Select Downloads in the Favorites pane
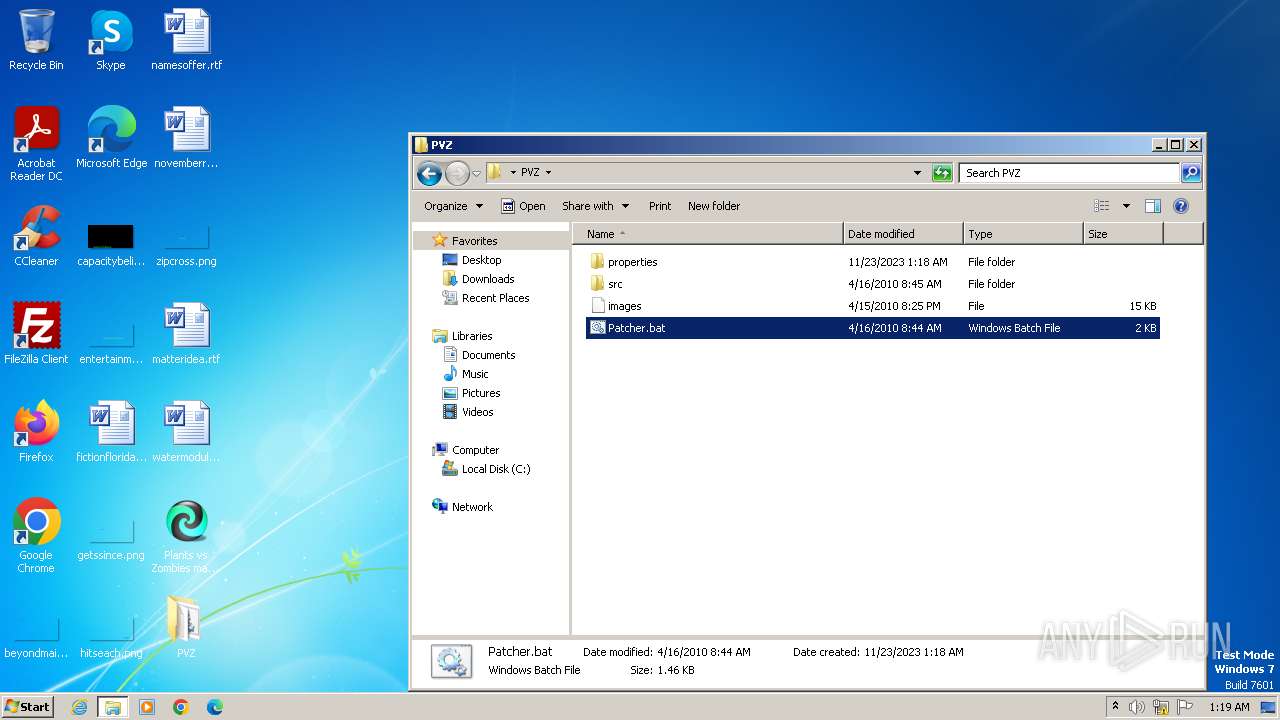1280x720 pixels. tap(487, 279)
